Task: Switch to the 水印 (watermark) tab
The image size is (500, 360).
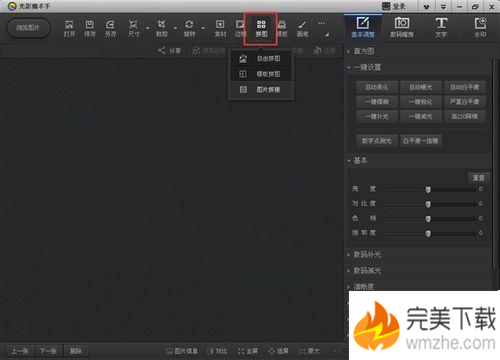Action: pos(480,28)
